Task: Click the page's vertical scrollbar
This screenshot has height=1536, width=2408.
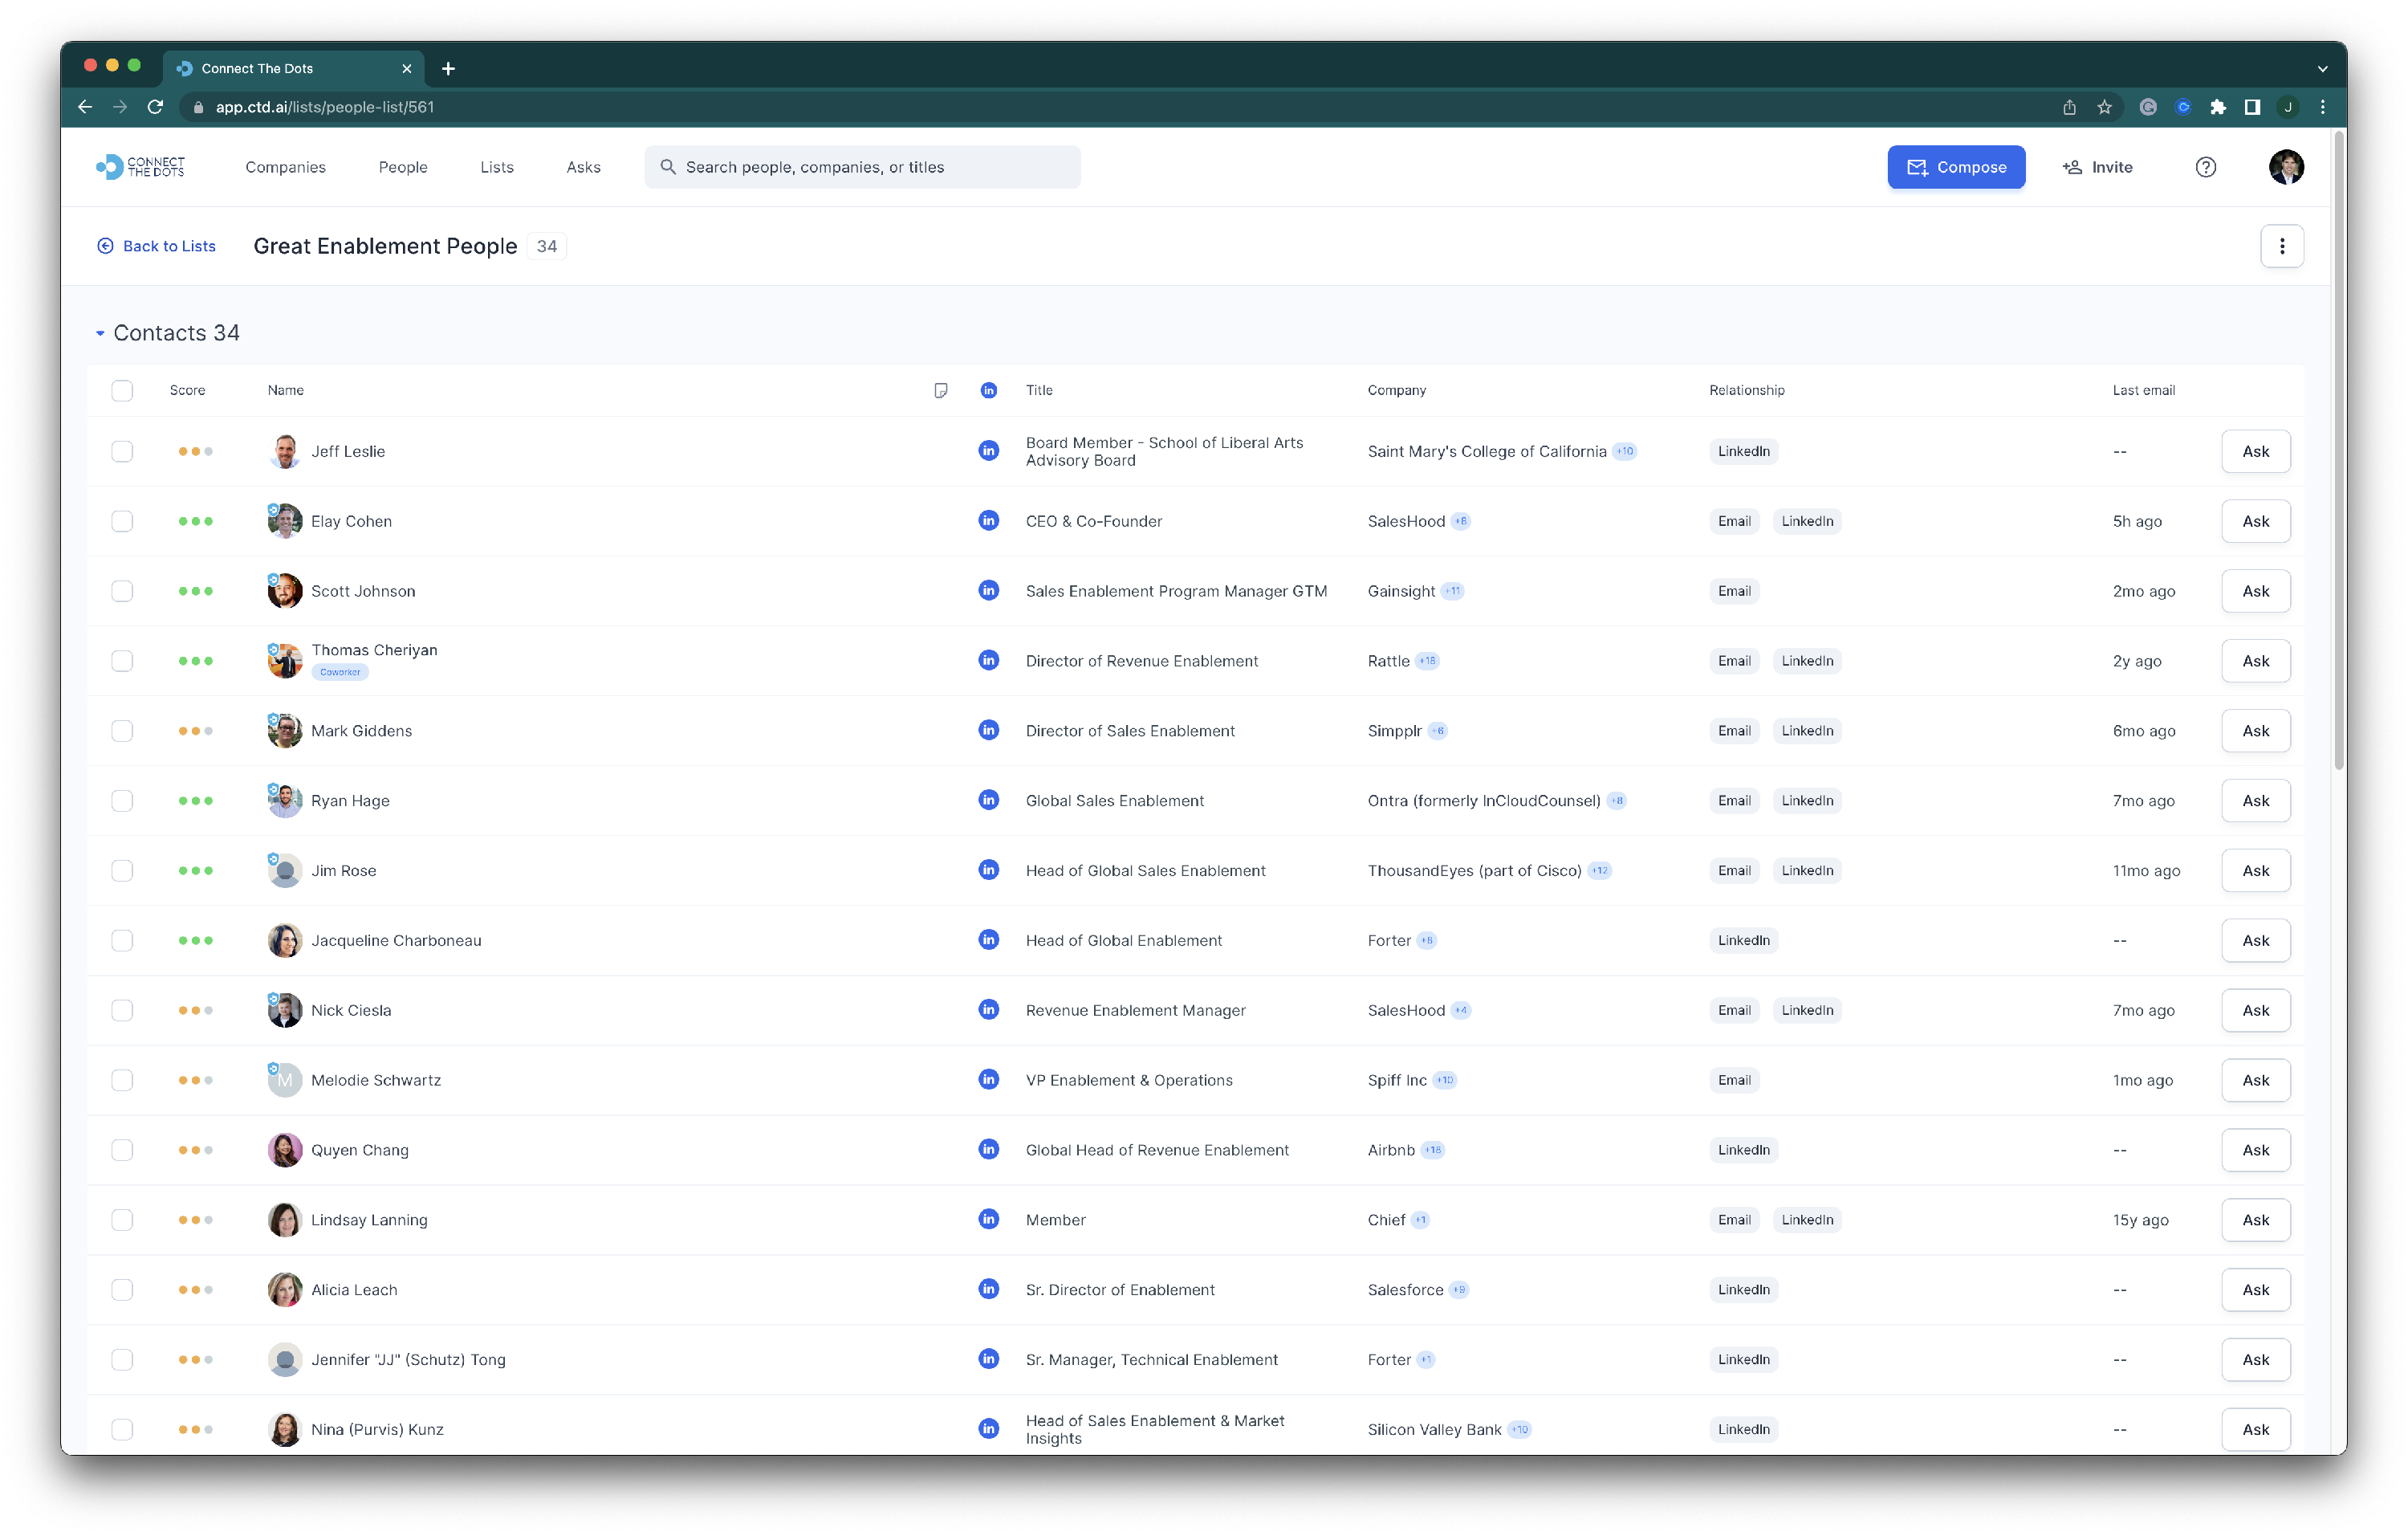Action: [2338, 450]
